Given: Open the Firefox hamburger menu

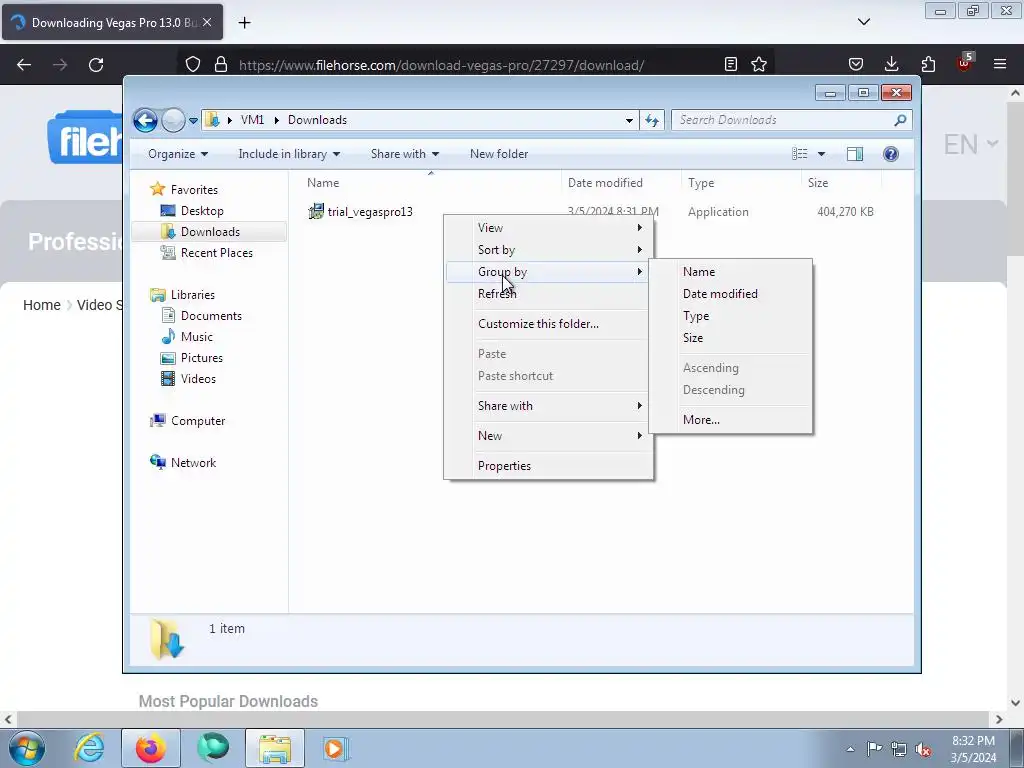Looking at the screenshot, I should (1000, 64).
